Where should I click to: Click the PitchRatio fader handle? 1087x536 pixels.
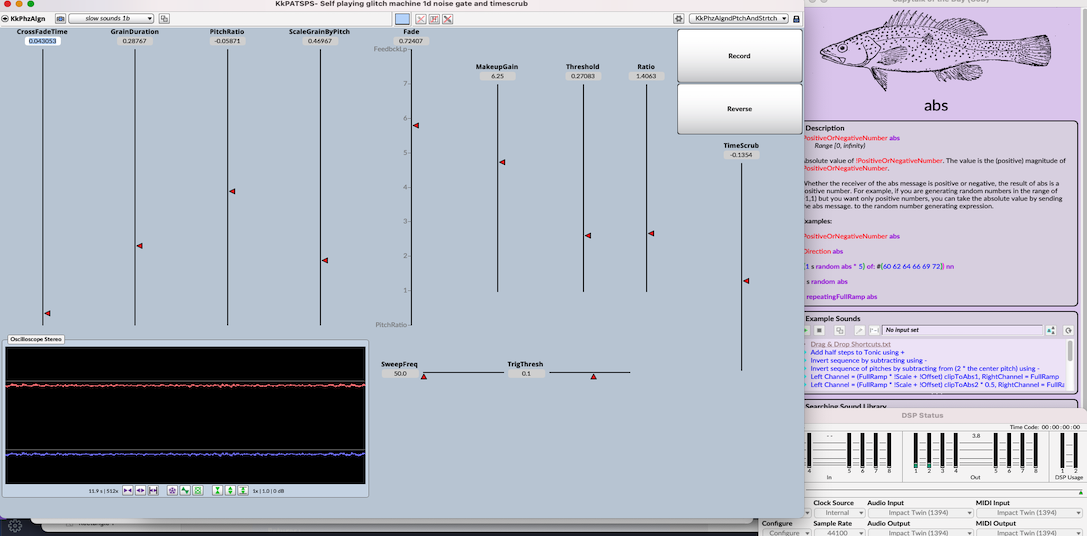232,191
